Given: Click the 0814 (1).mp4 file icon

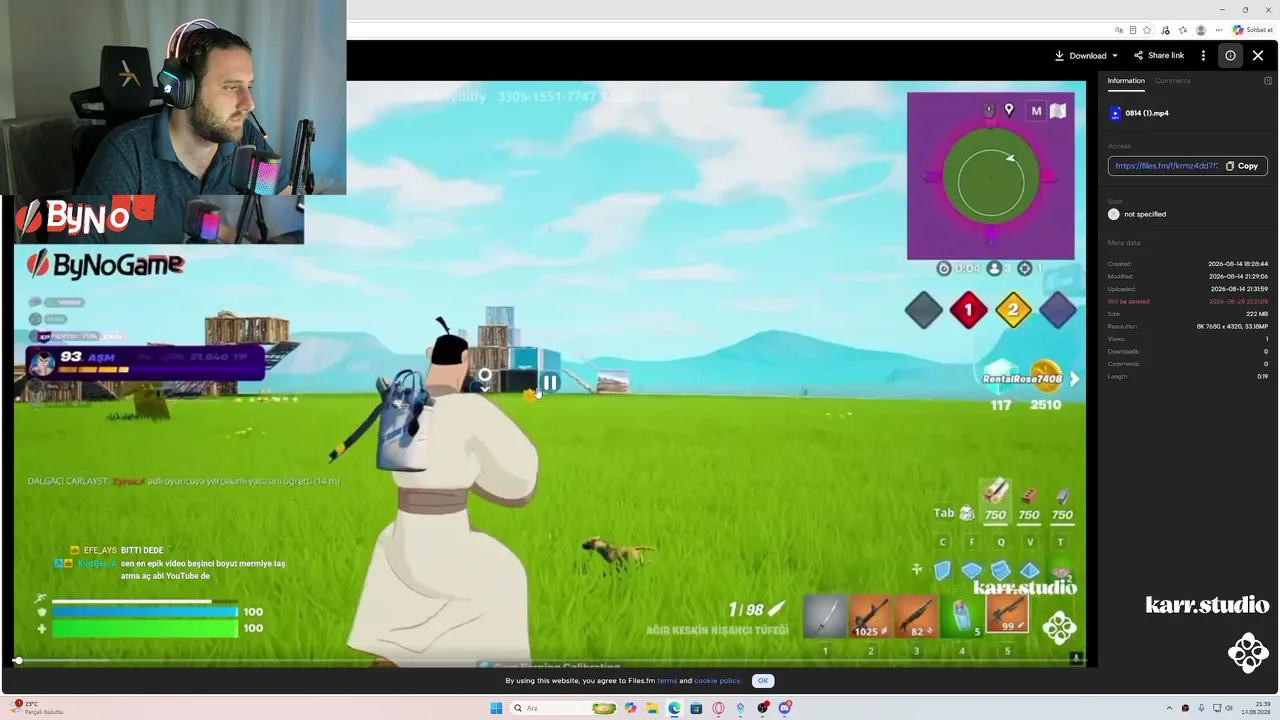Looking at the screenshot, I should (1115, 113).
